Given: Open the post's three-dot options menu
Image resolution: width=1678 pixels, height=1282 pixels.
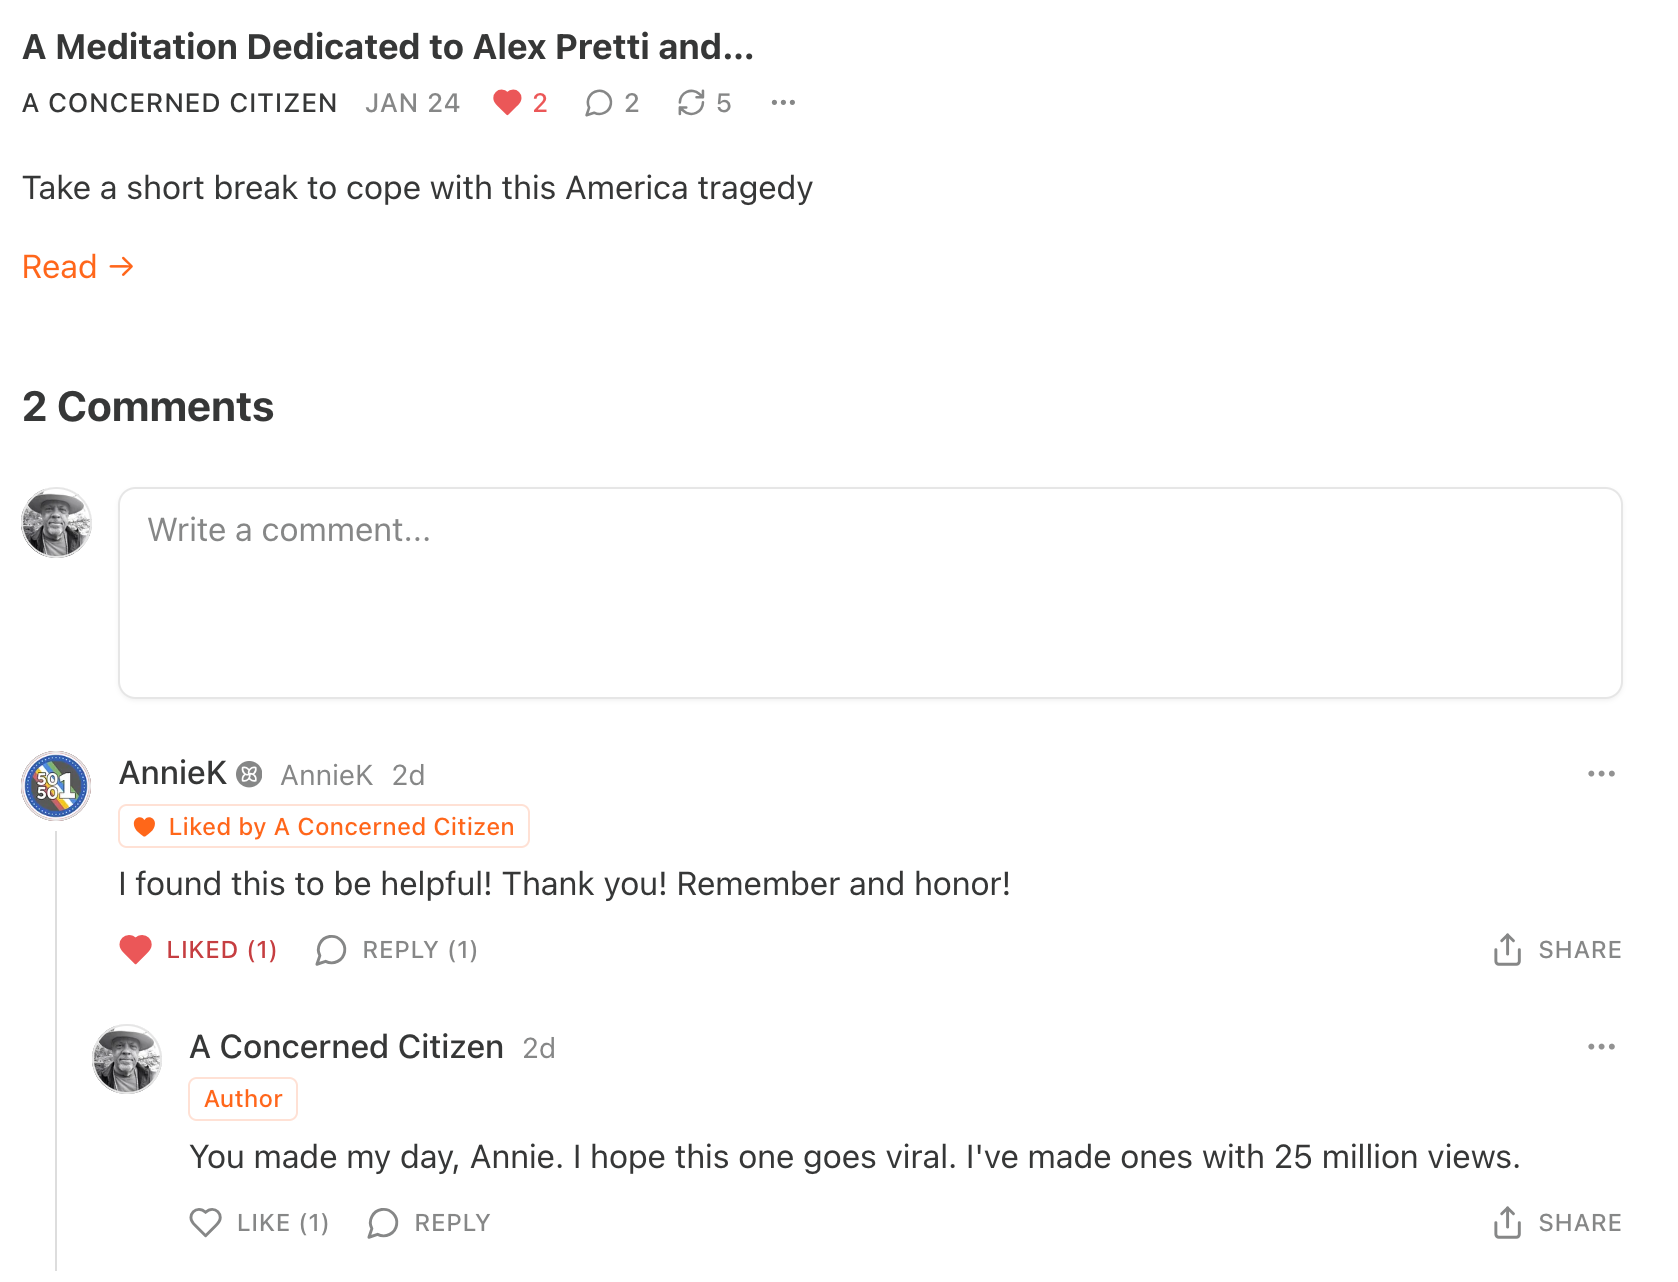Looking at the screenshot, I should (x=783, y=103).
